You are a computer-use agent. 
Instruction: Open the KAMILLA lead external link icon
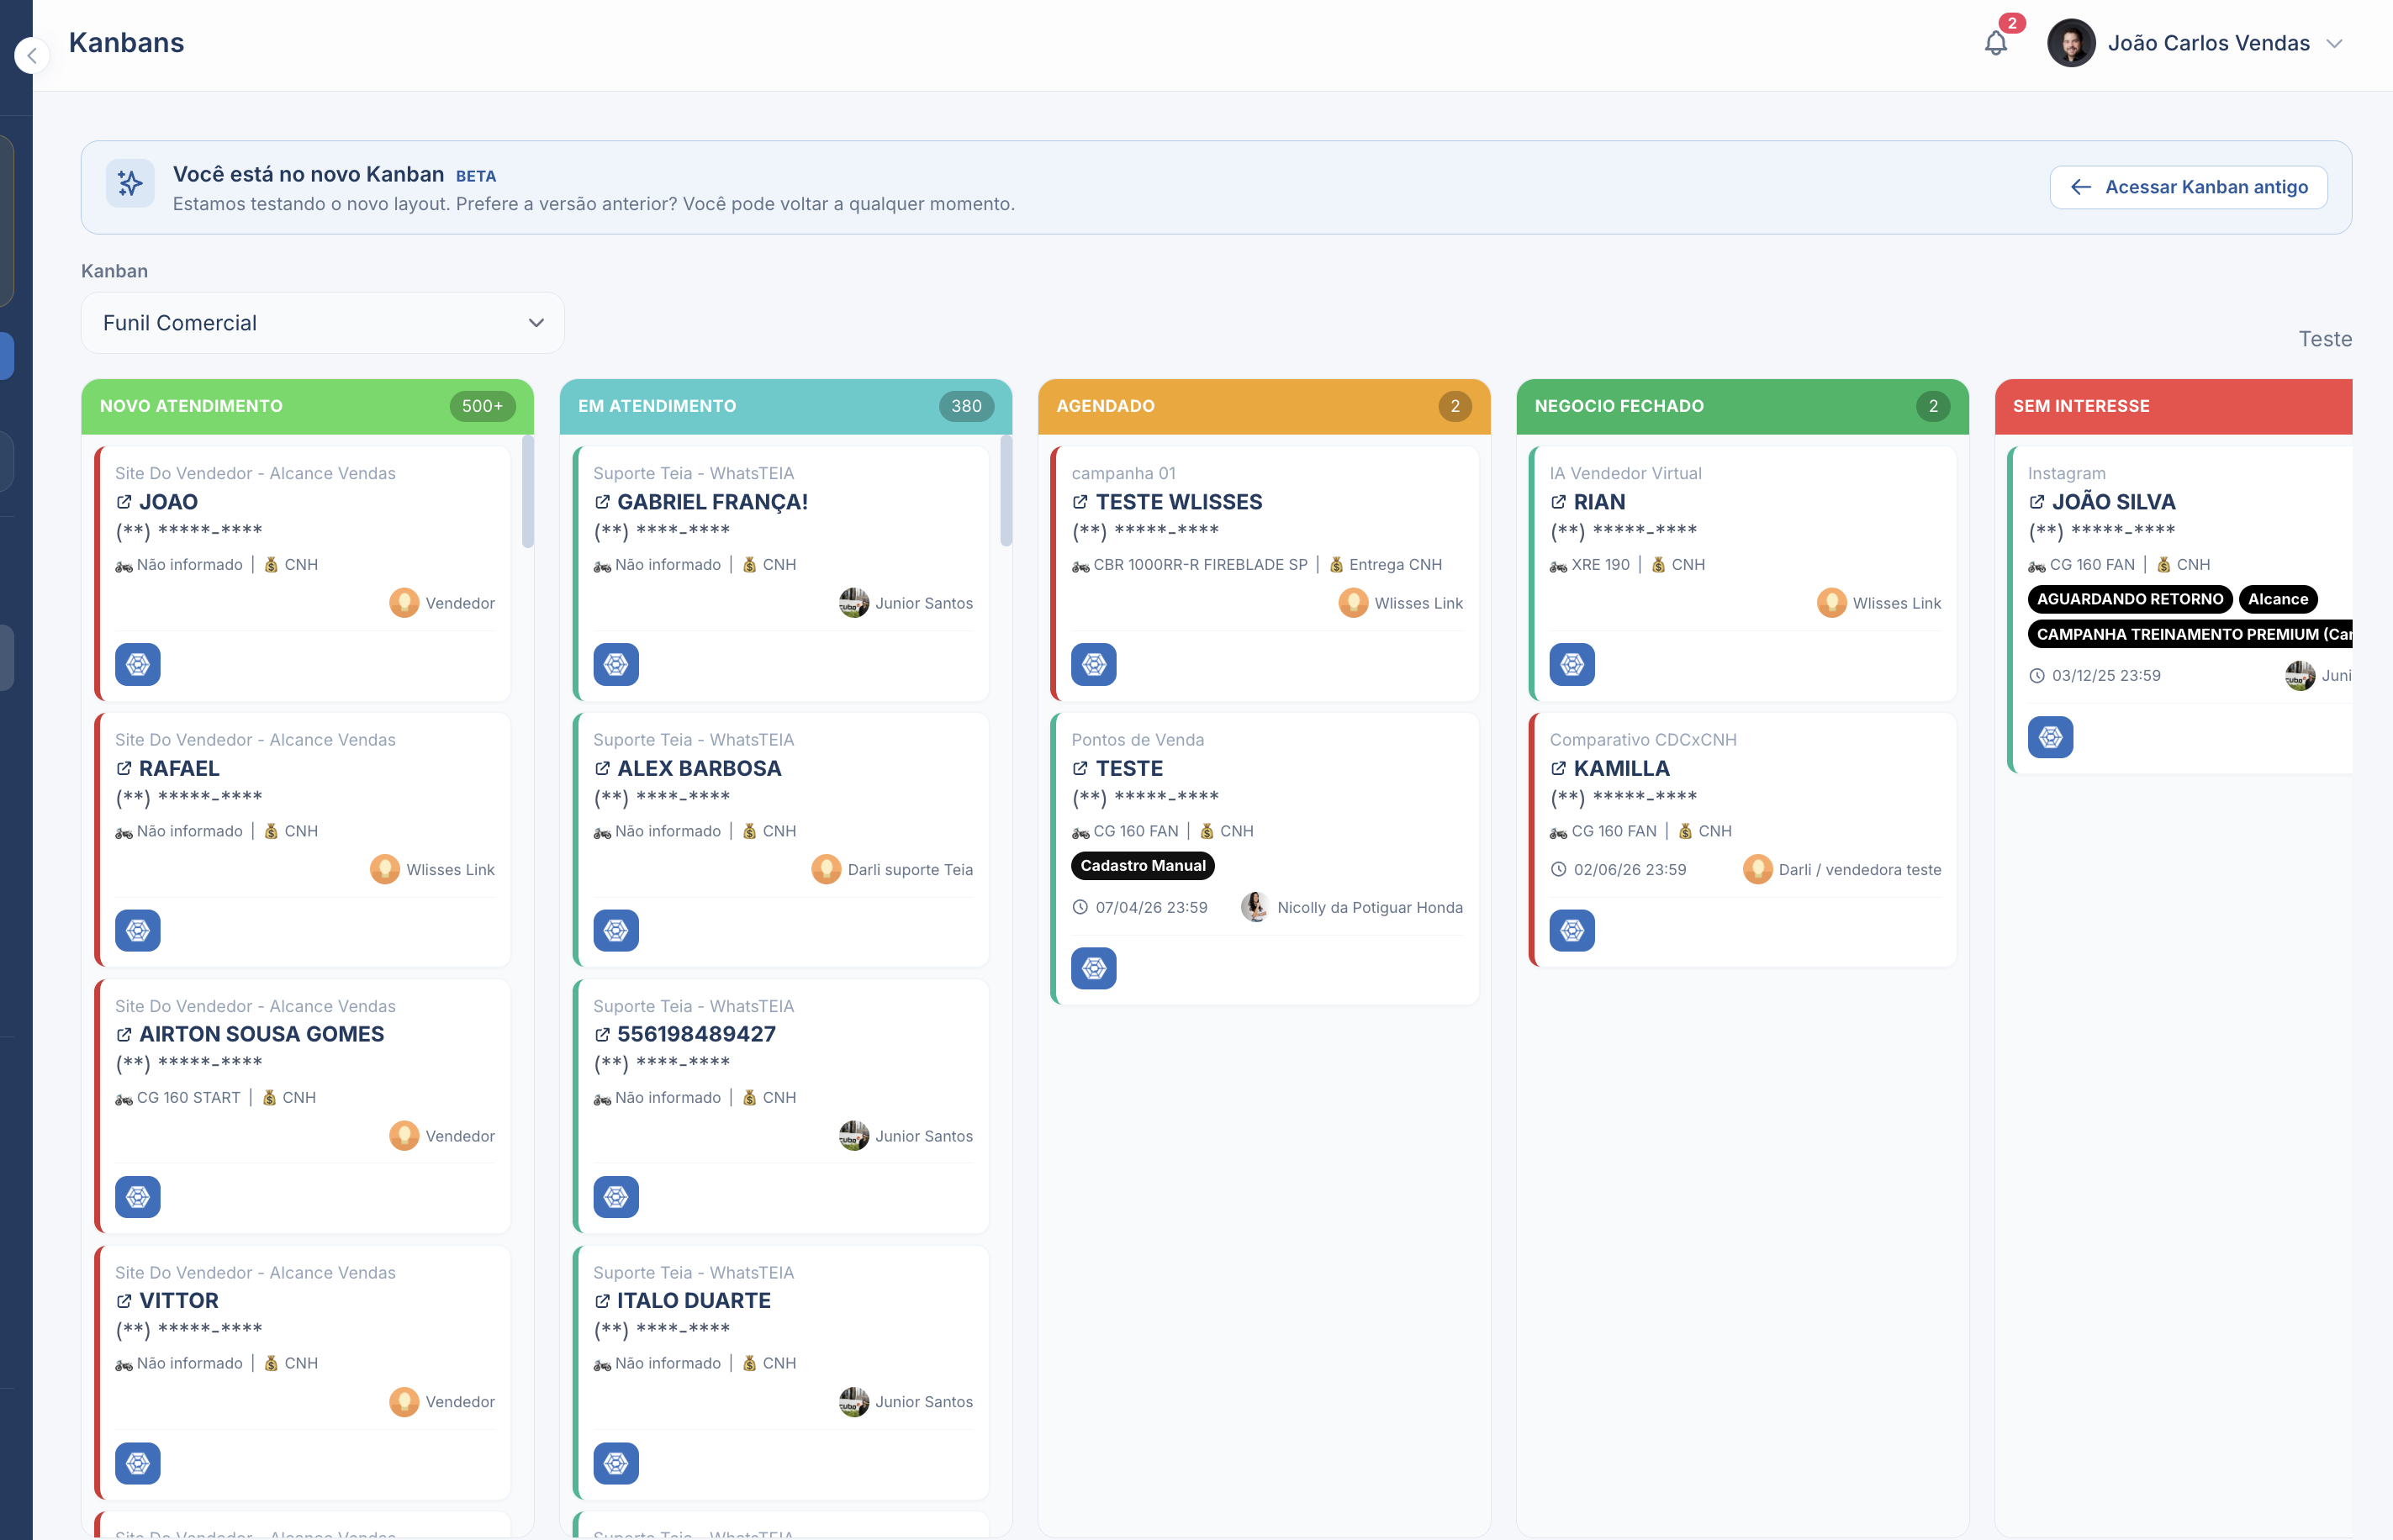point(1558,768)
